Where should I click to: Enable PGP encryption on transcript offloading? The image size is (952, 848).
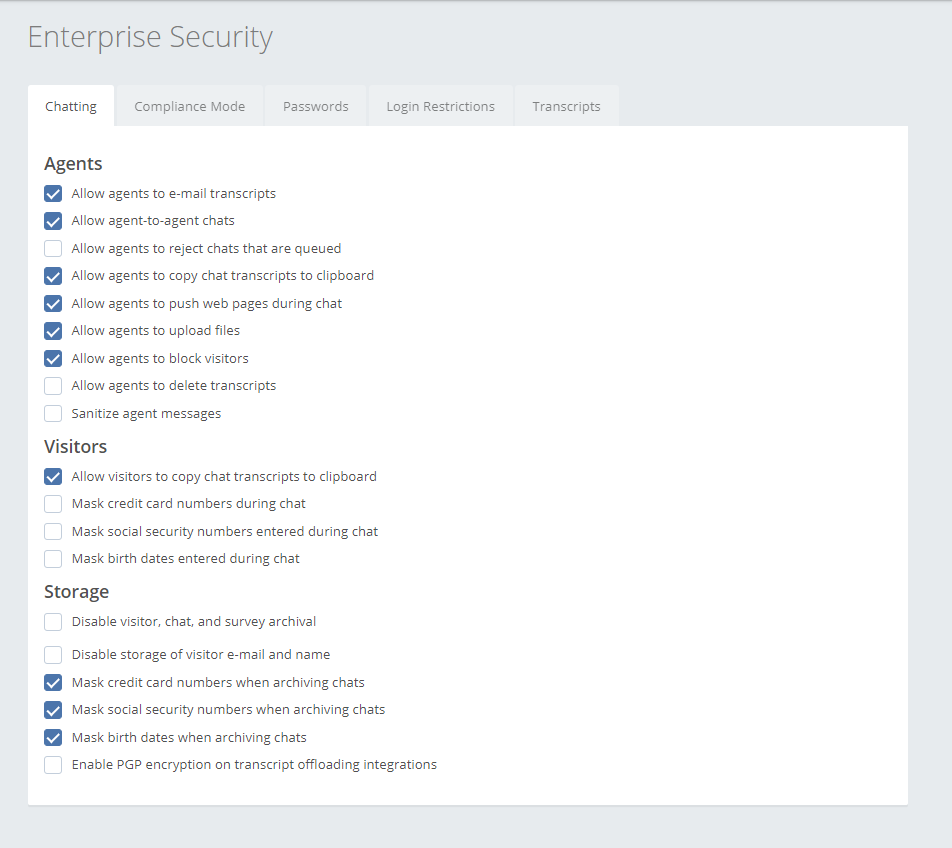tap(53, 765)
